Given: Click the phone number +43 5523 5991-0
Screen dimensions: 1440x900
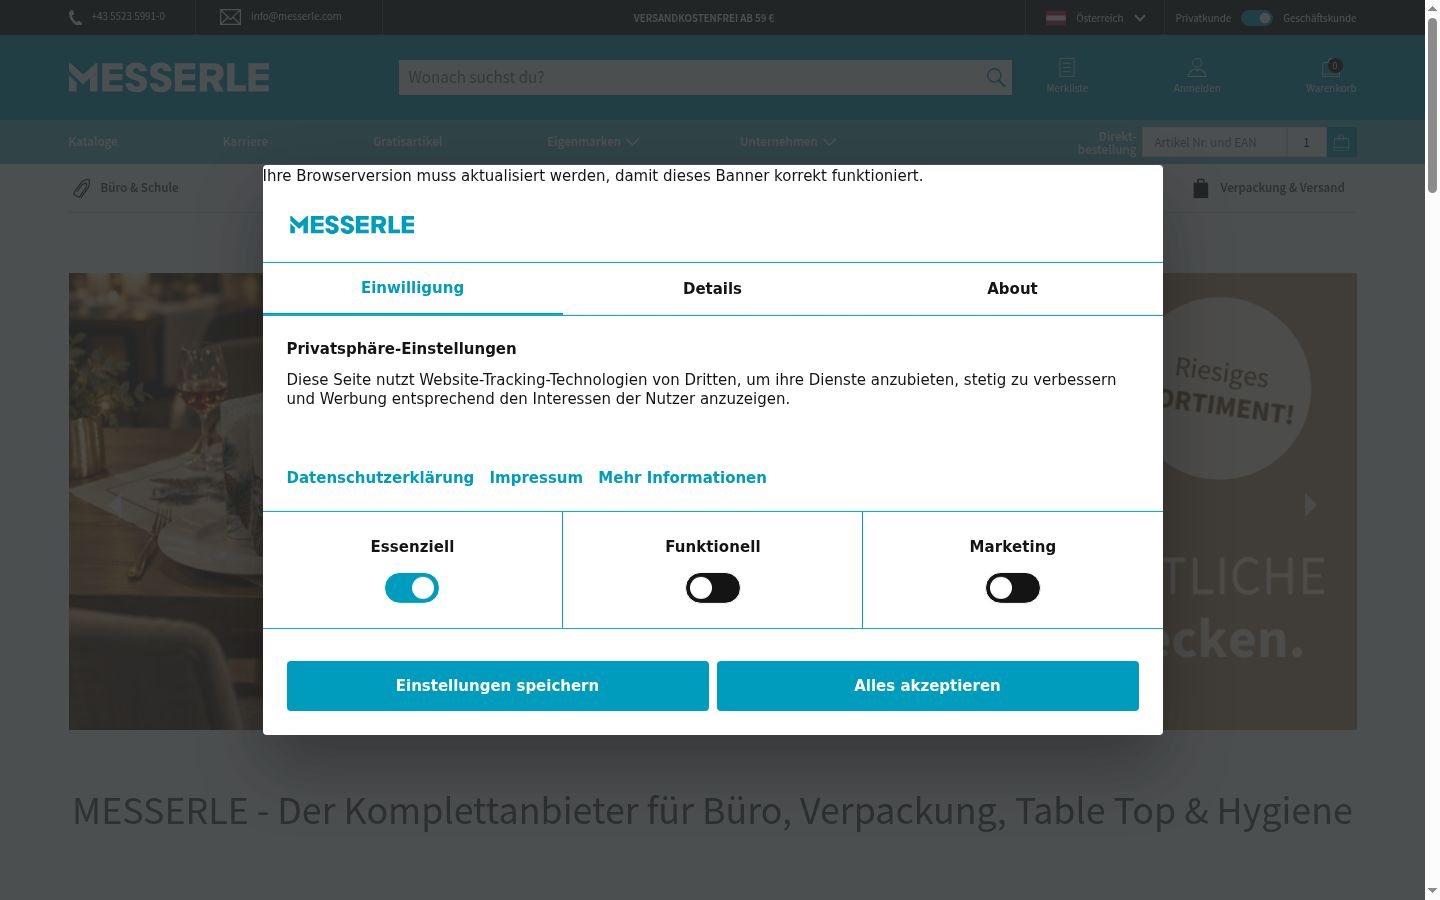Looking at the screenshot, I should click(128, 17).
